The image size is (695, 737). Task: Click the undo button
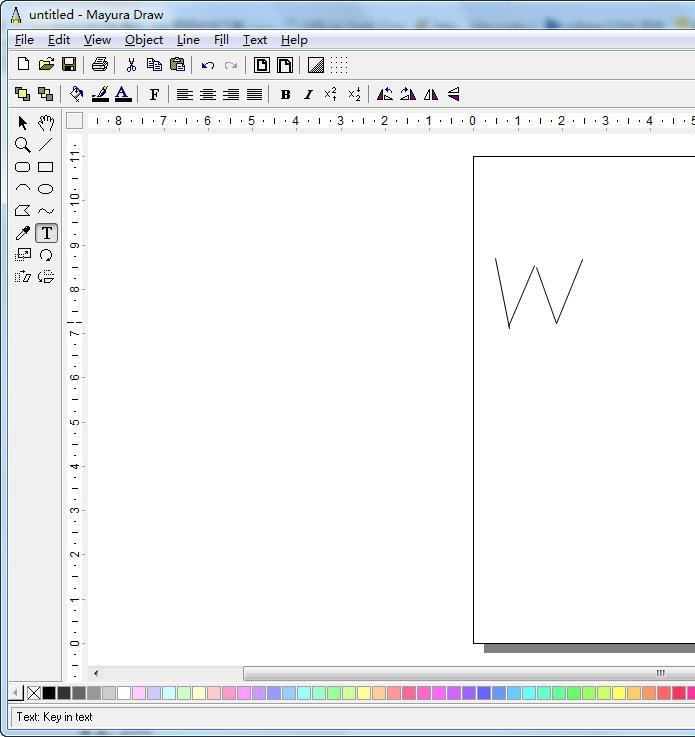point(208,65)
